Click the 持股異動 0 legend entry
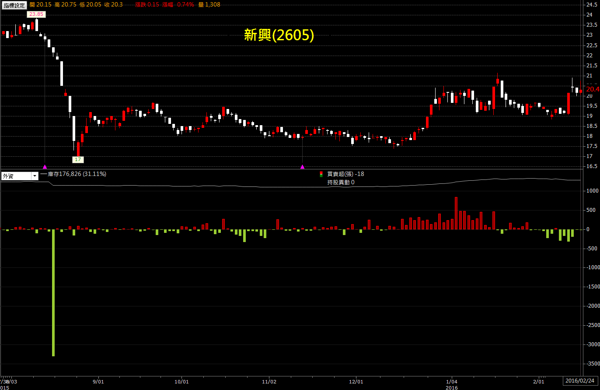Image resolution: width=600 pixels, height=390 pixels. pos(341,182)
